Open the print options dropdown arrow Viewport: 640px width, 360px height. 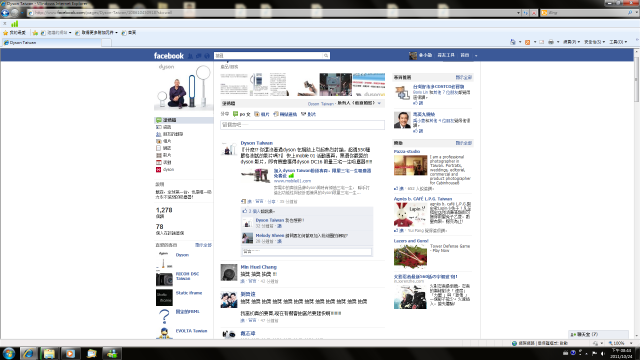(558, 42)
